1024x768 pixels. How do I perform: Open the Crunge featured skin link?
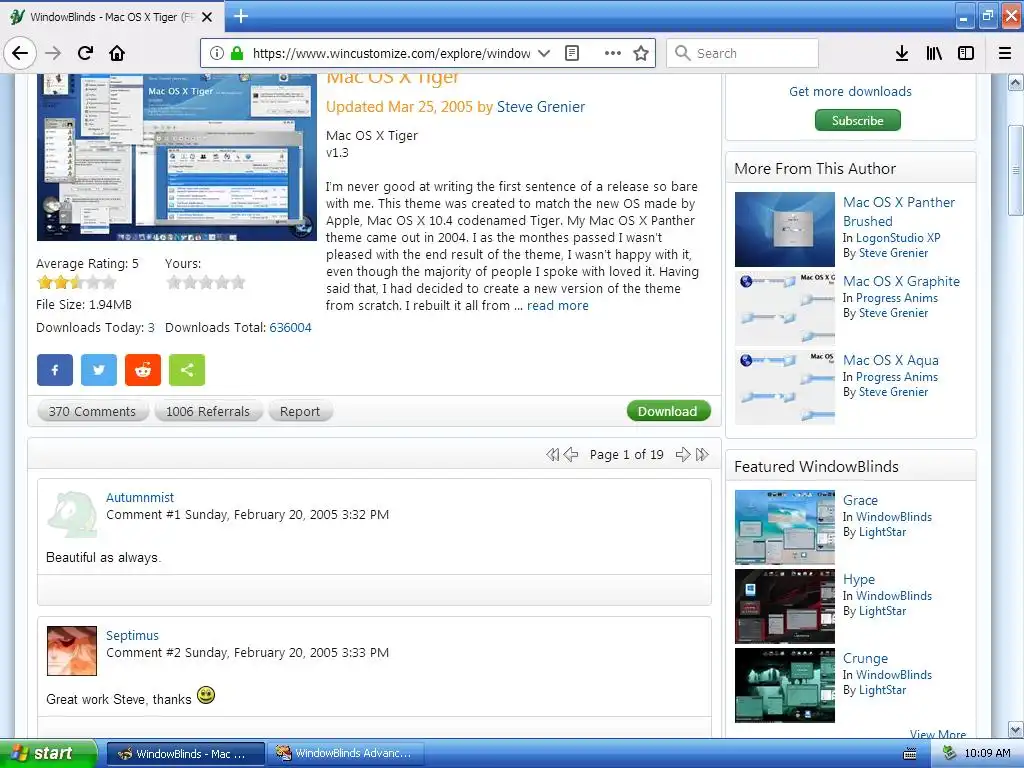pyautogui.click(x=865, y=658)
